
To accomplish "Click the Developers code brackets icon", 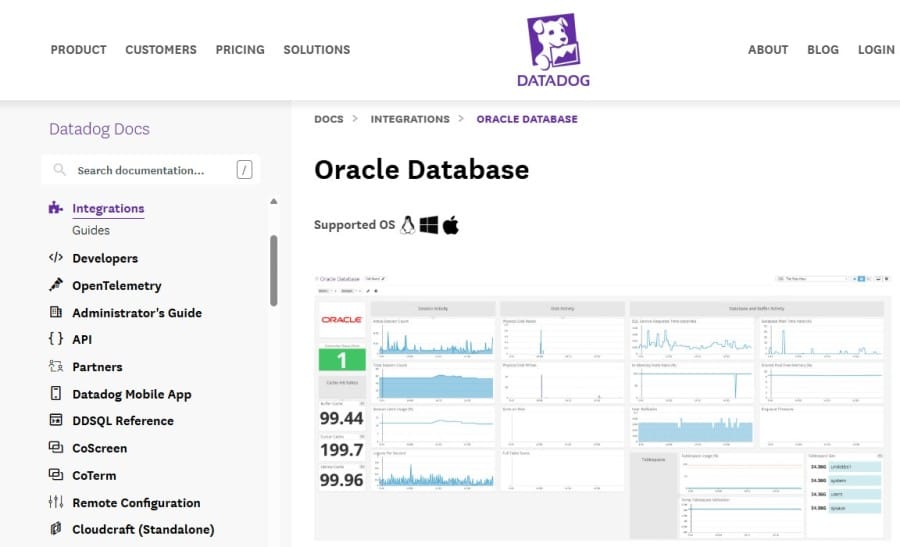I will 56,258.
